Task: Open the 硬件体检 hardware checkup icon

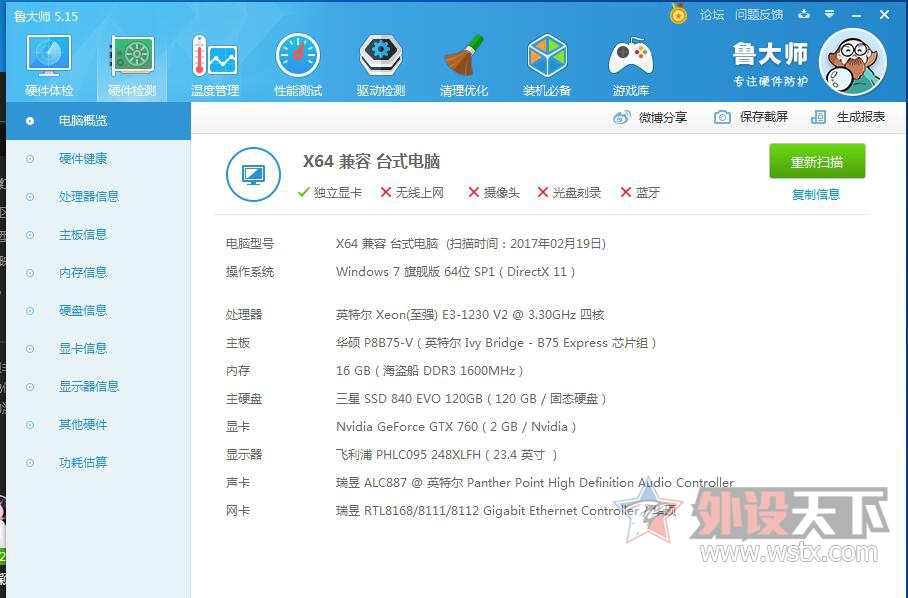Action: tap(49, 57)
